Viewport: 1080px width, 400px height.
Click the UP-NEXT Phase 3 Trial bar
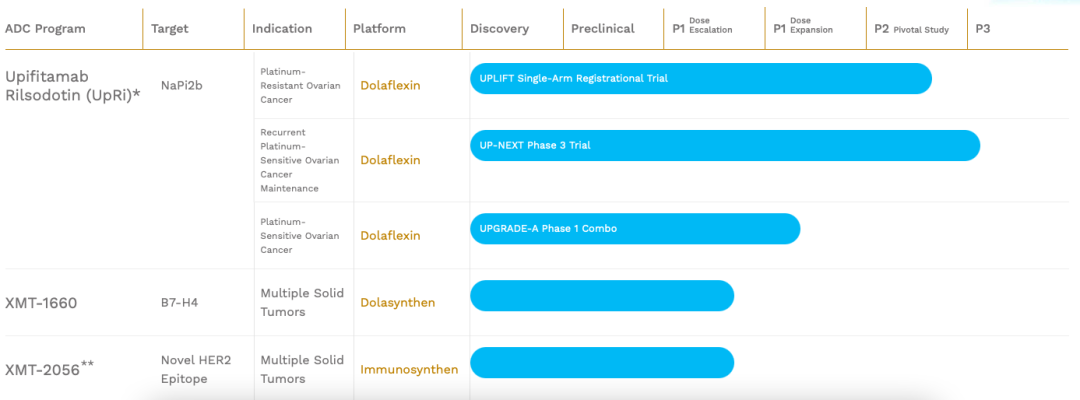(x=724, y=145)
